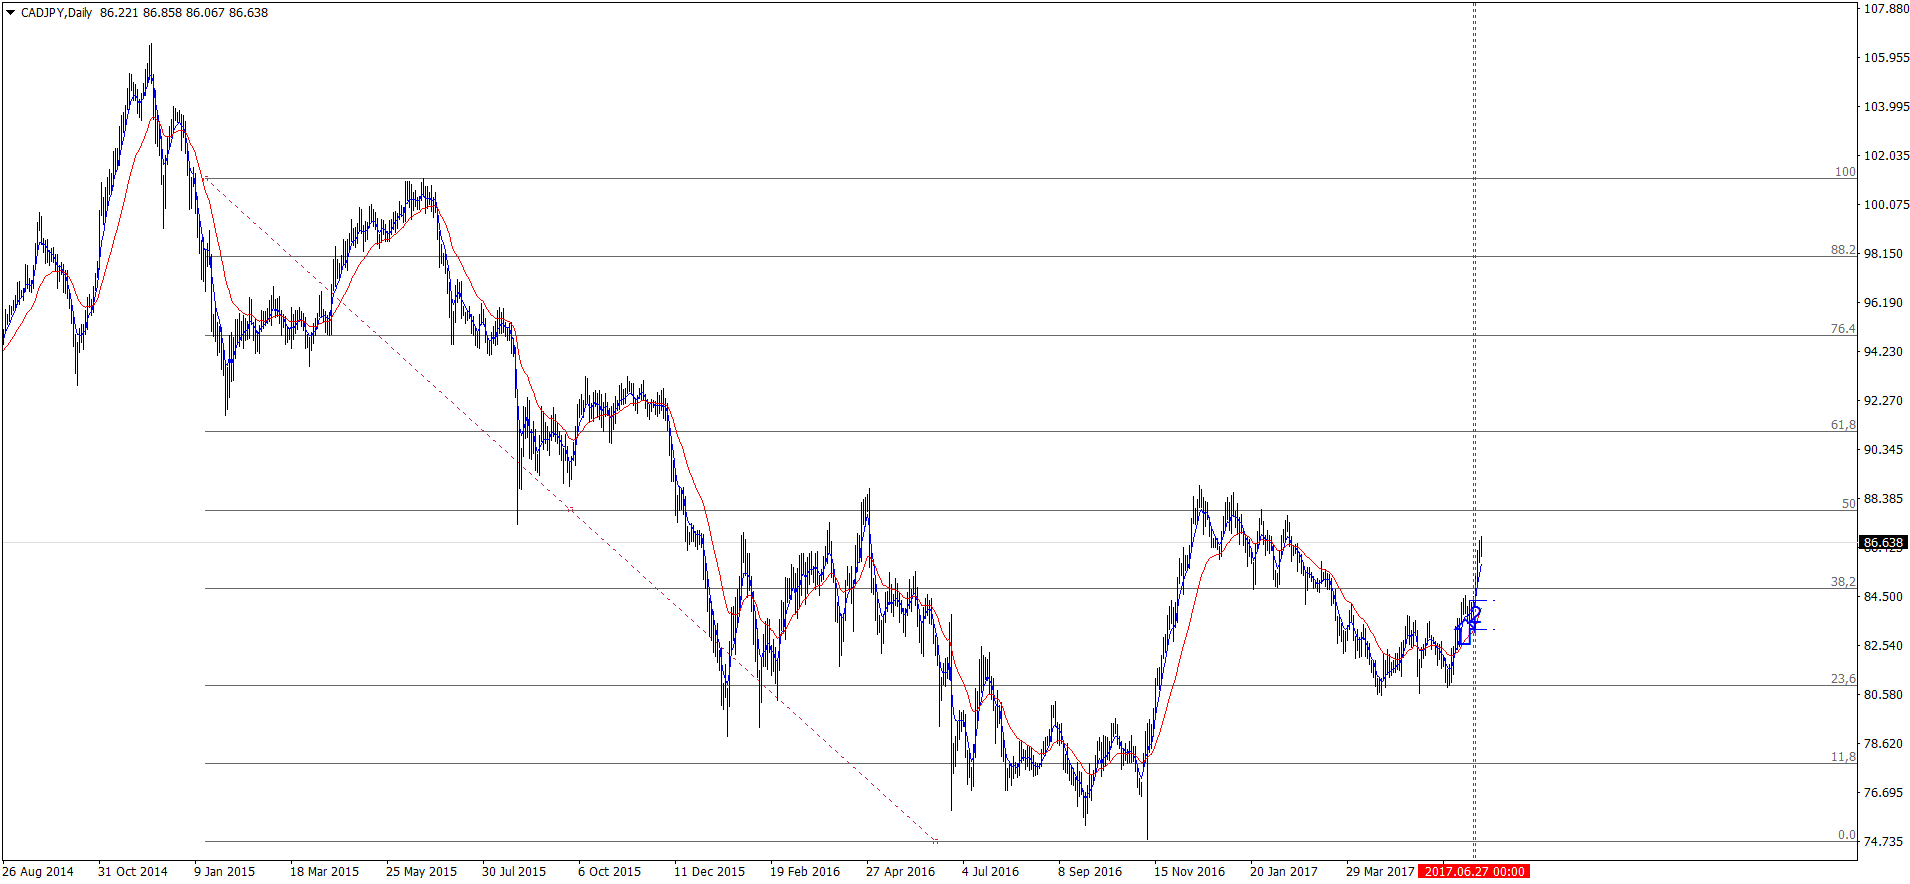Click the 96.190 price axis label
Image resolution: width=1910 pixels, height=884 pixels.
[x=1884, y=303]
